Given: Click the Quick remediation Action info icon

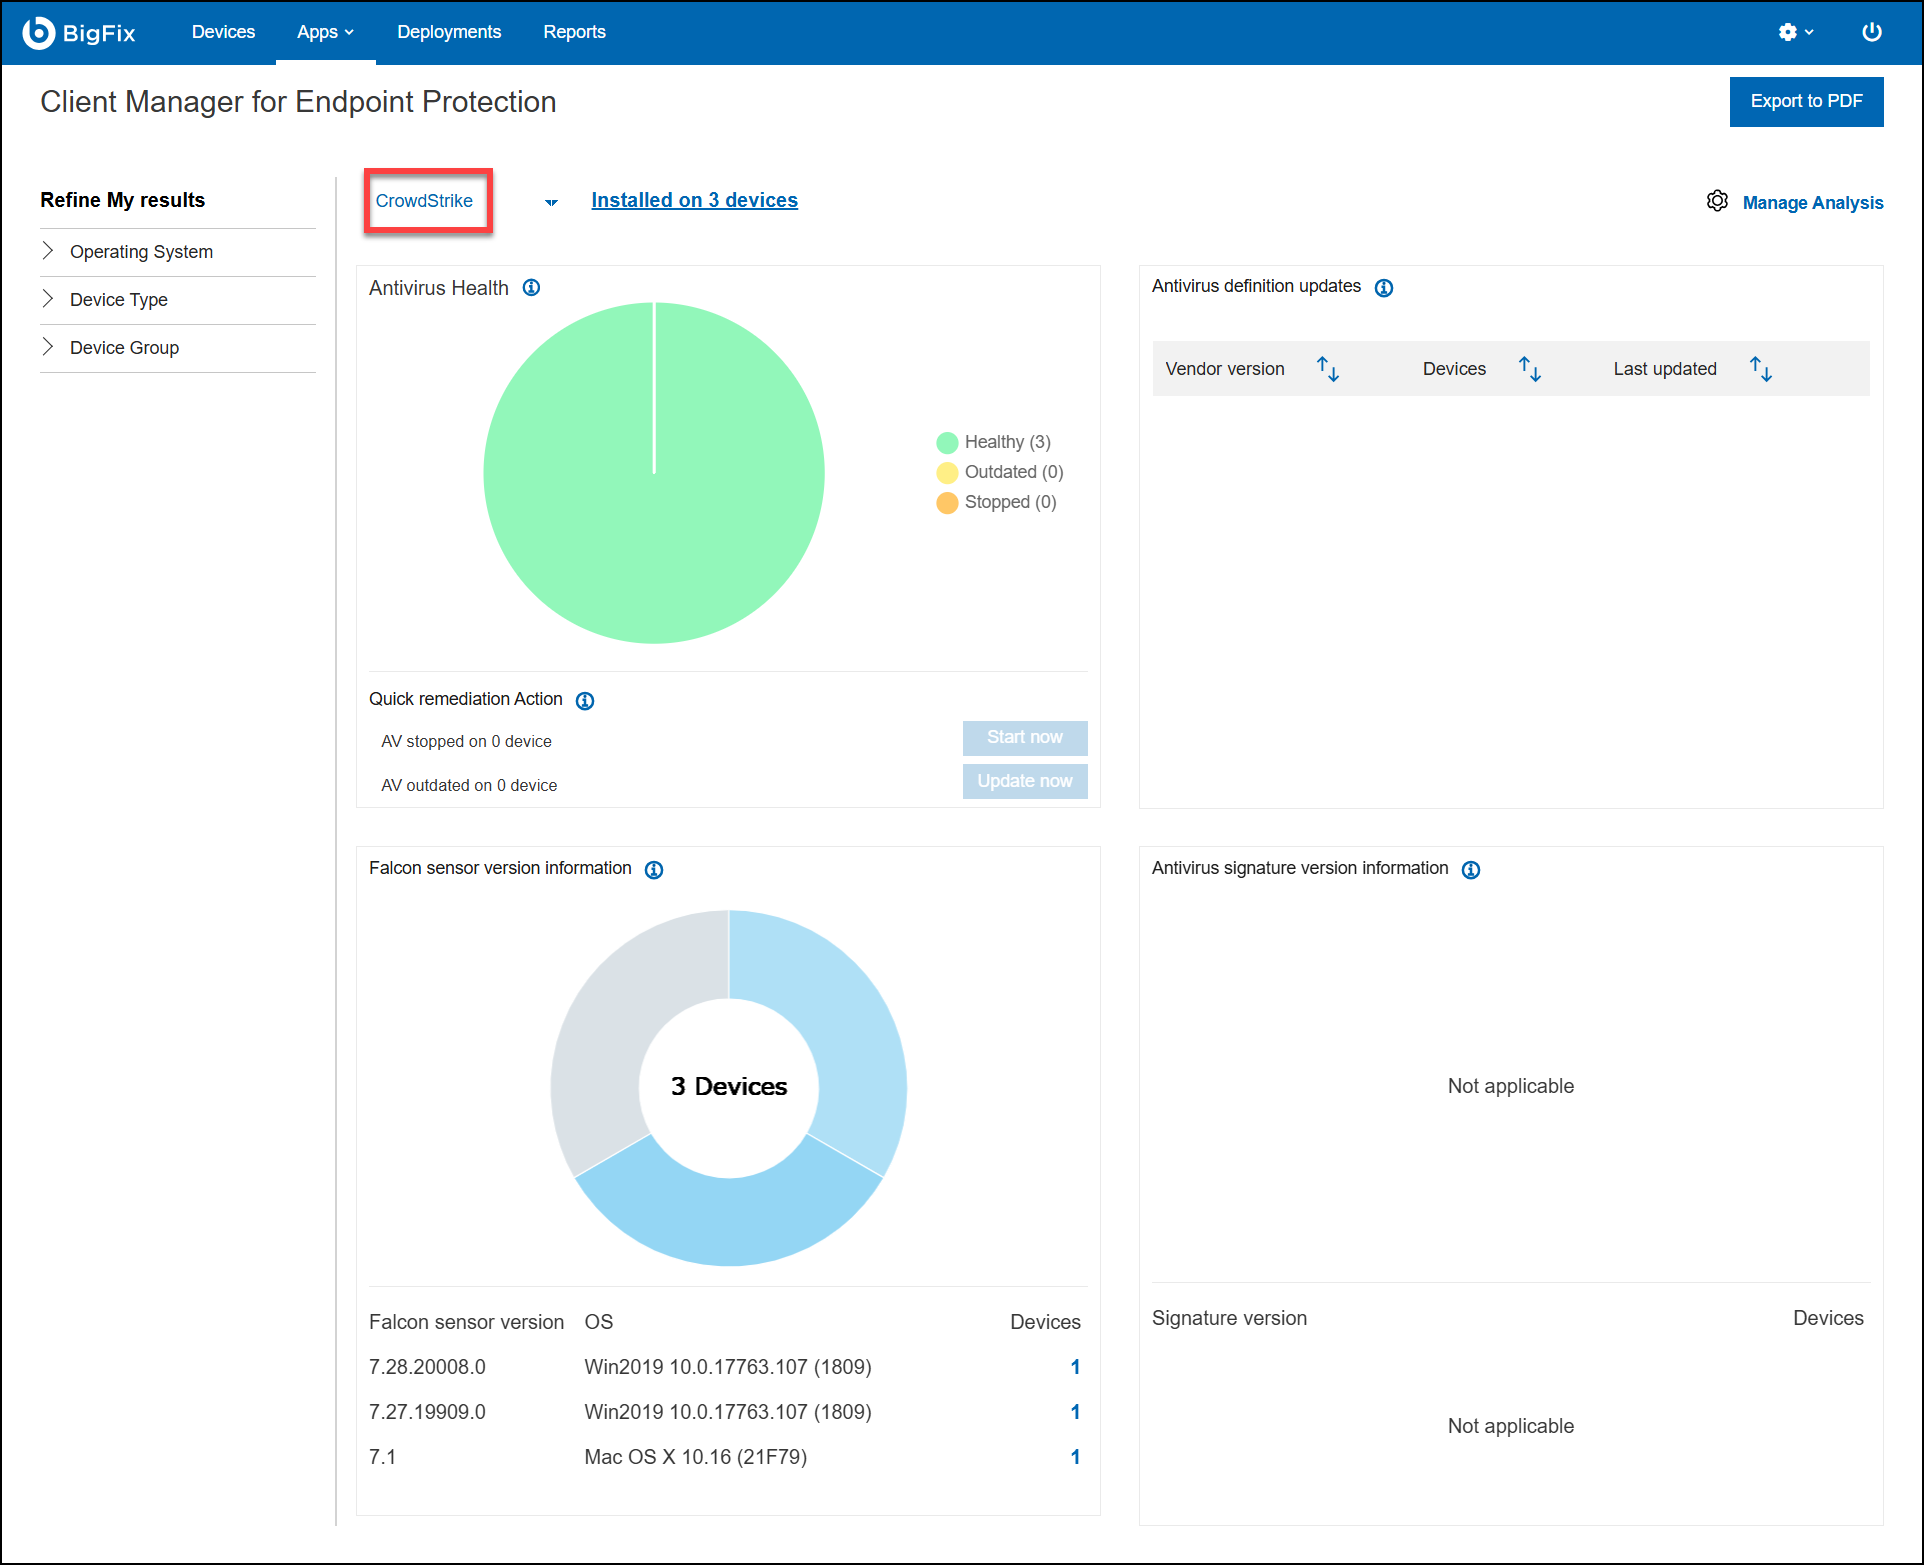Looking at the screenshot, I should click(x=586, y=700).
